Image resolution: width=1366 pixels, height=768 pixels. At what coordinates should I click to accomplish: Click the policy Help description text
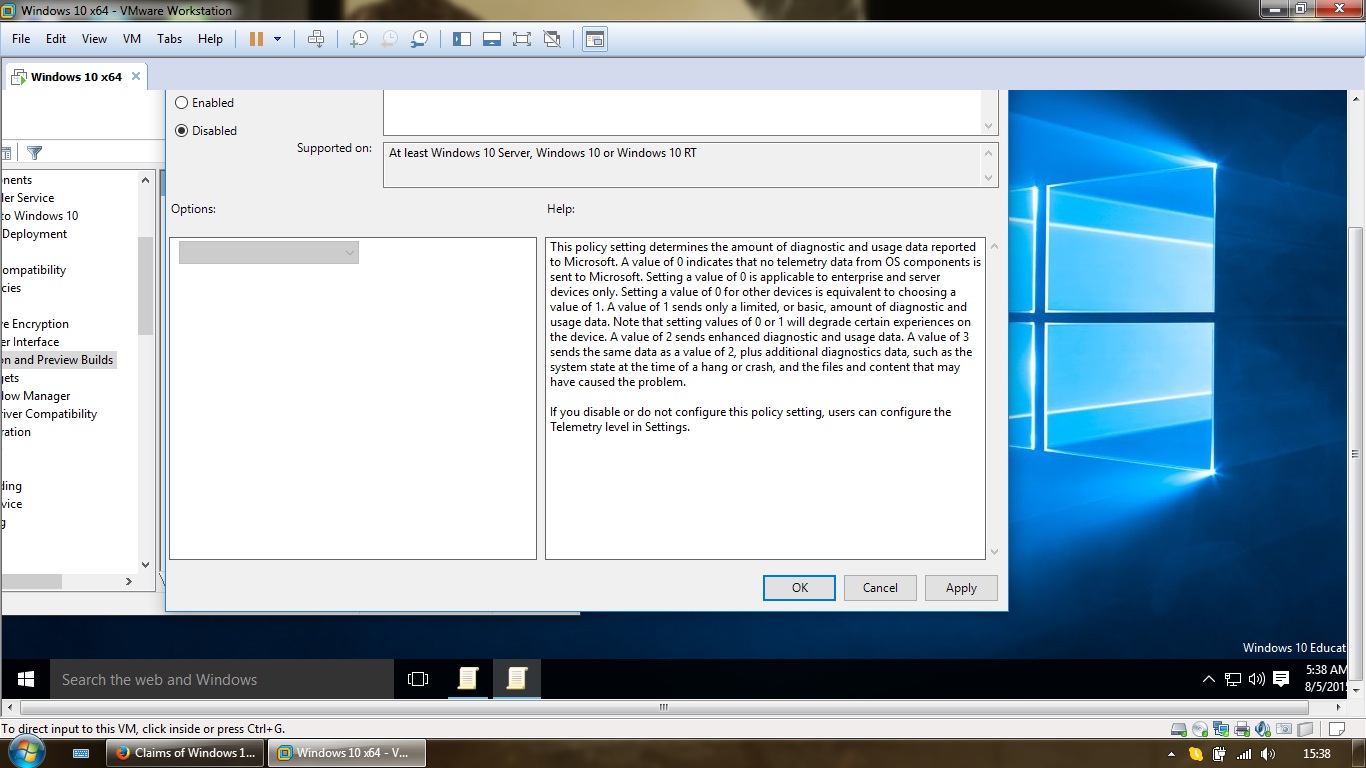(765, 398)
